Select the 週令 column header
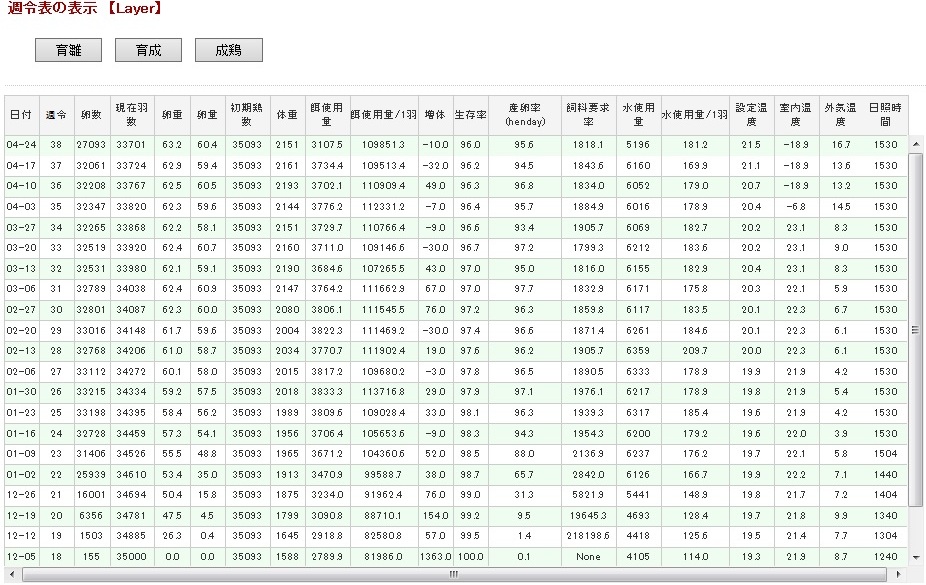926x585 pixels. pyautogui.click(x=58, y=115)
